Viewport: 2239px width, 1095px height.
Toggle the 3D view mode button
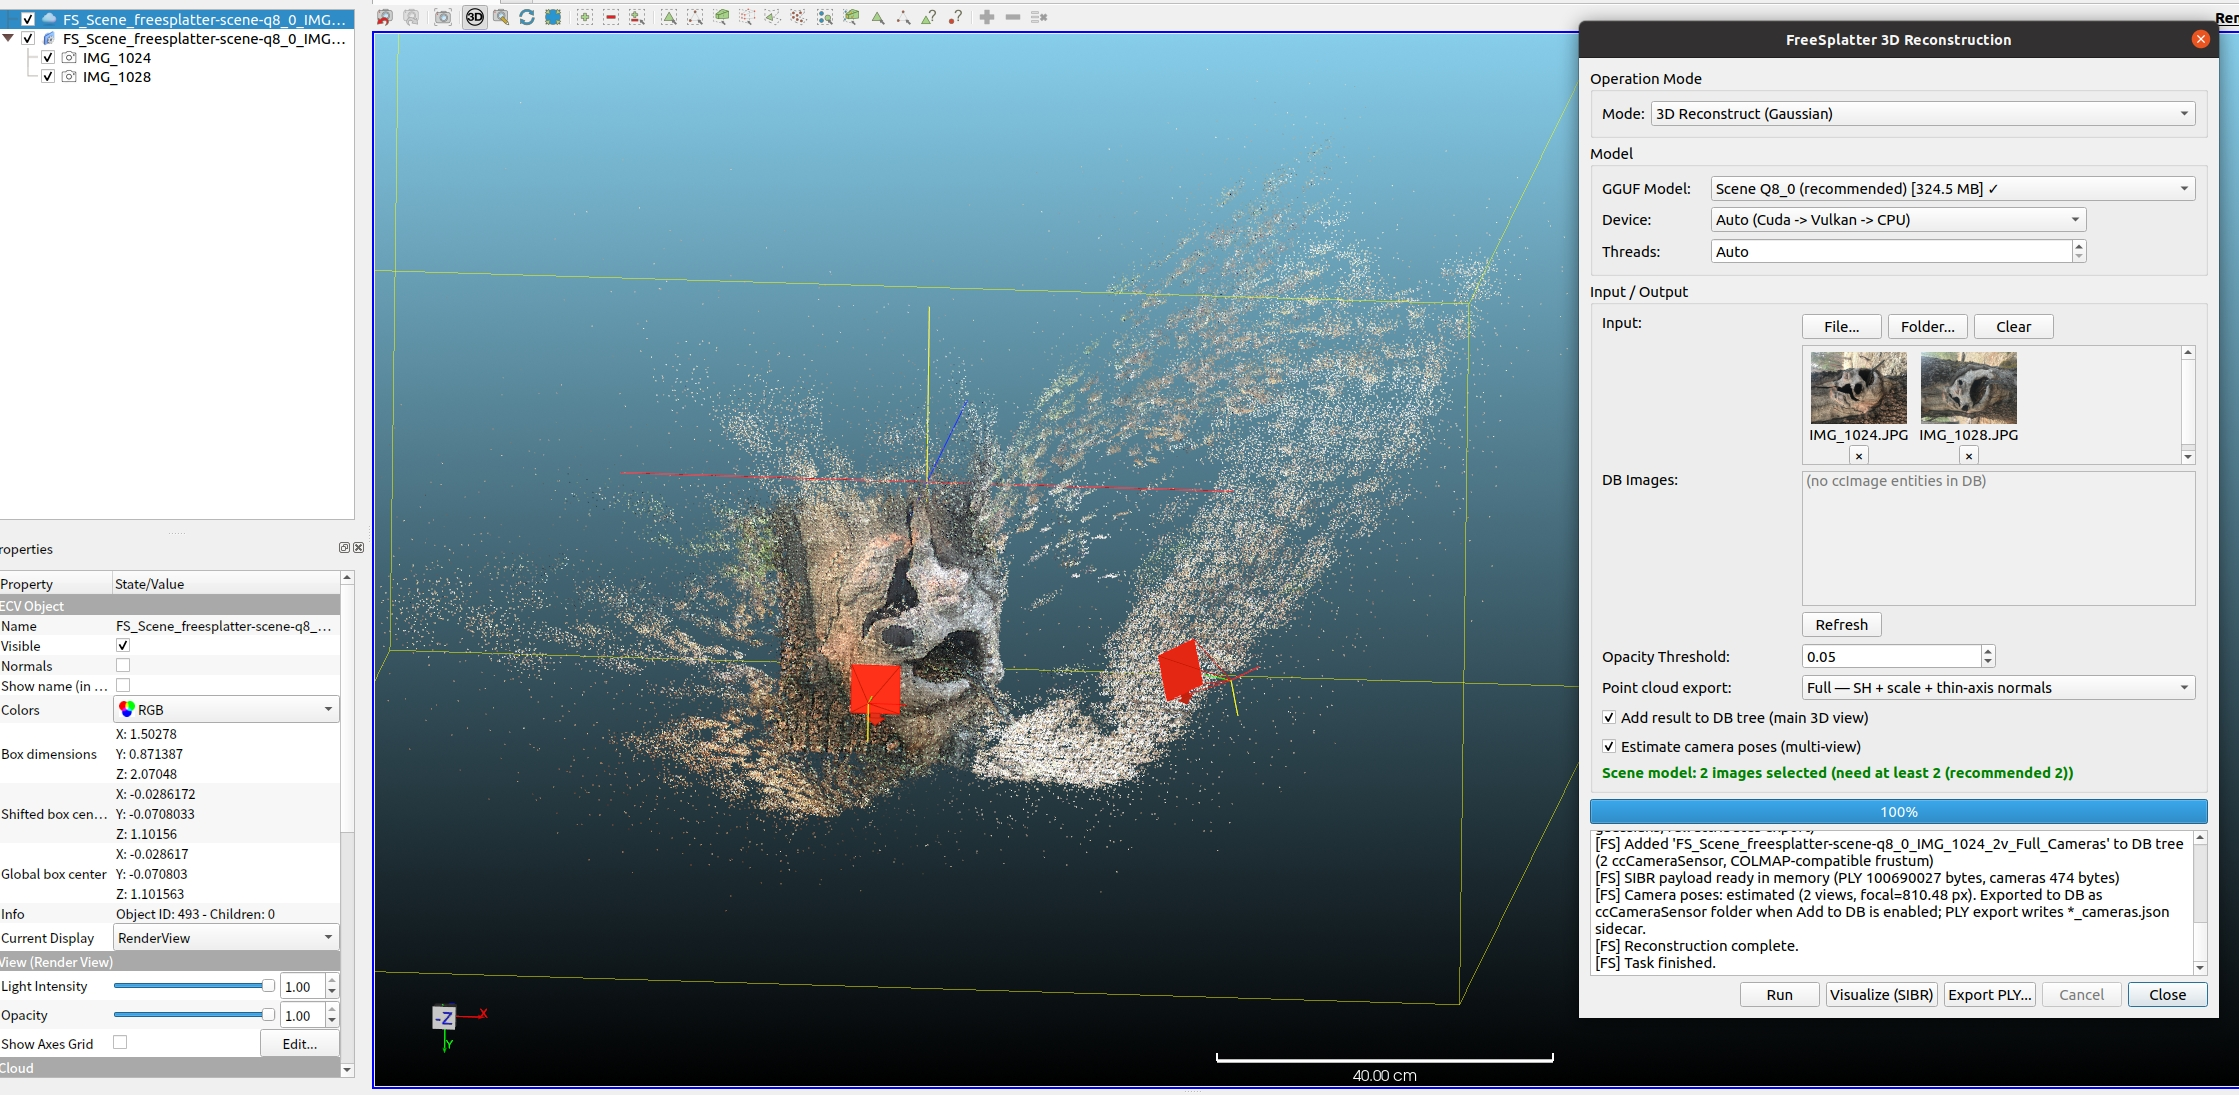coord(475,17)
